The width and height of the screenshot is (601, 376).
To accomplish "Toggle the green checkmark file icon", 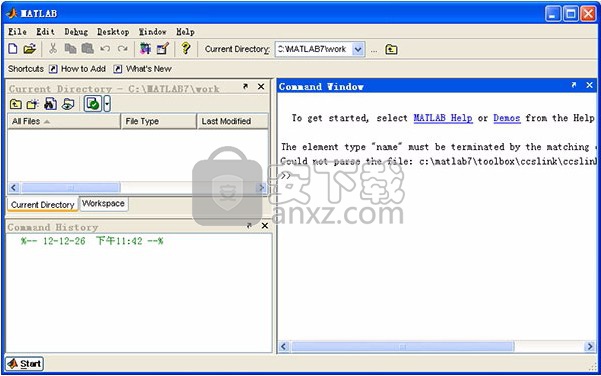I will (92, 104).
